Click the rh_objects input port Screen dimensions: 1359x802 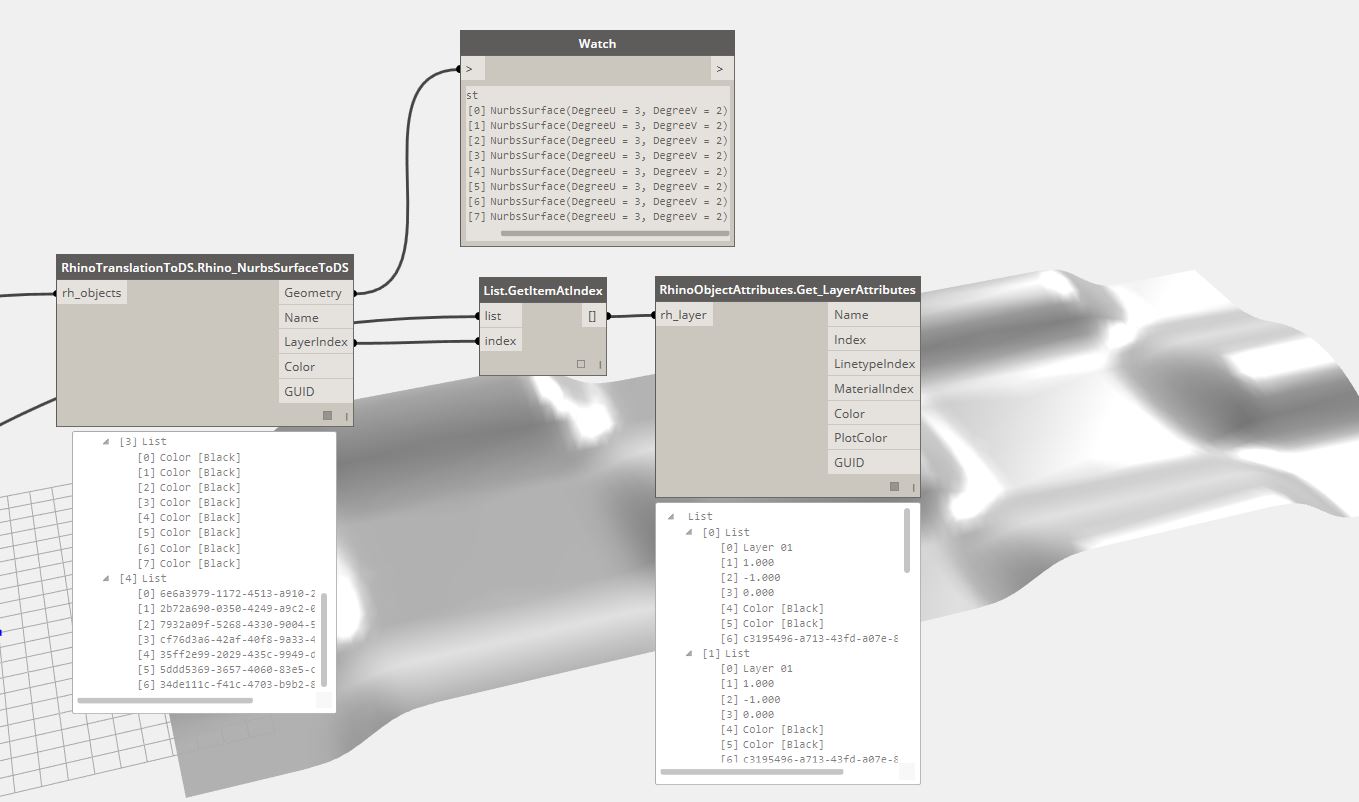pos(92,293)
